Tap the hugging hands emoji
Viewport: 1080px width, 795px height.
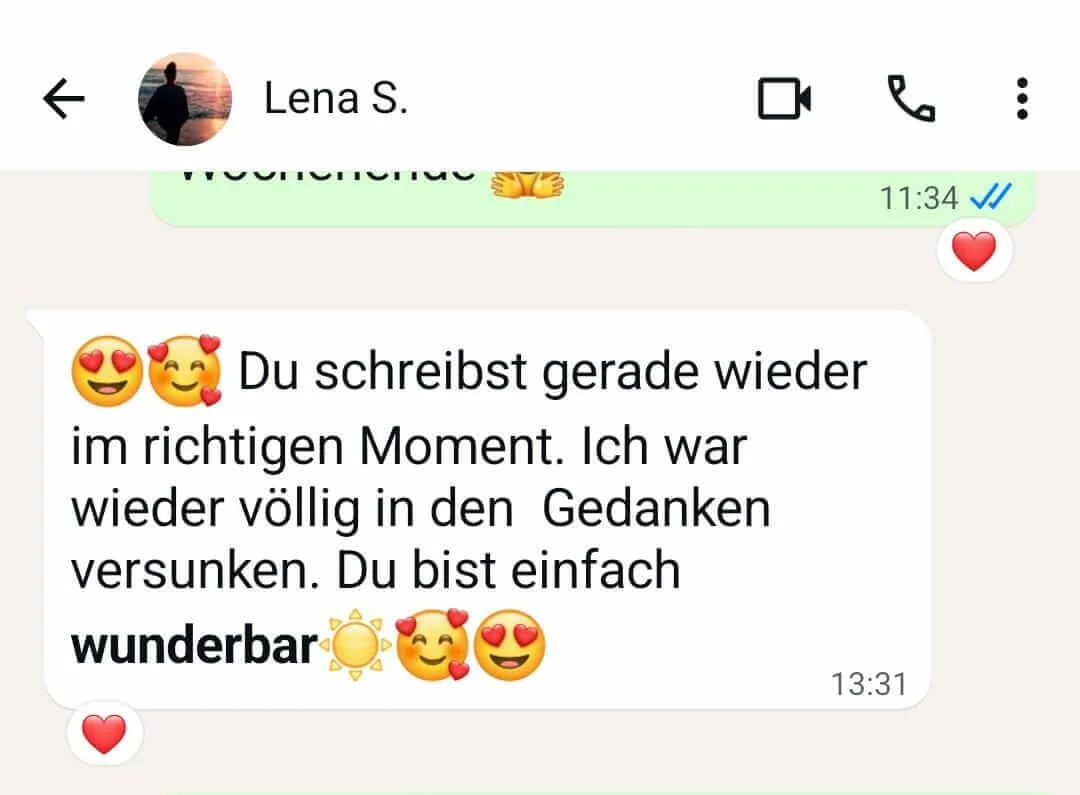click(x=528, y=185)
